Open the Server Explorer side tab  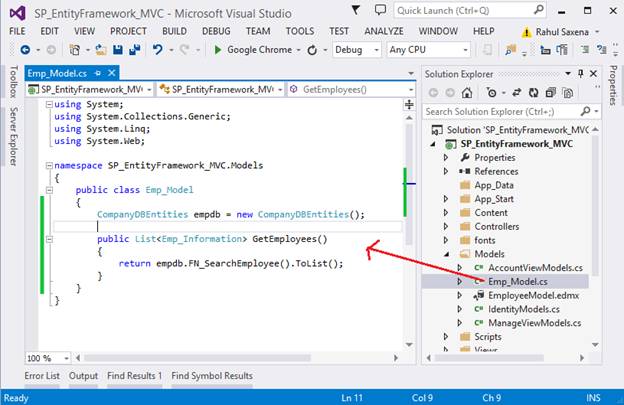pos(13,136)
